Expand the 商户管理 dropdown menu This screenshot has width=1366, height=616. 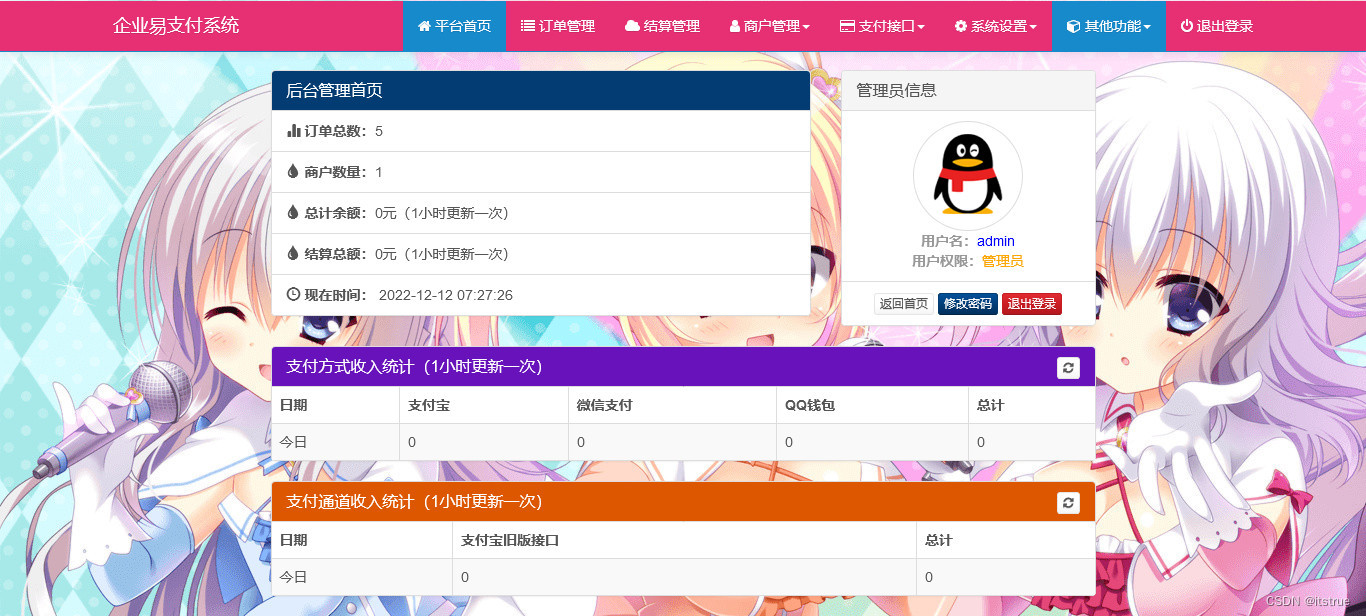[x=769, y=26]
